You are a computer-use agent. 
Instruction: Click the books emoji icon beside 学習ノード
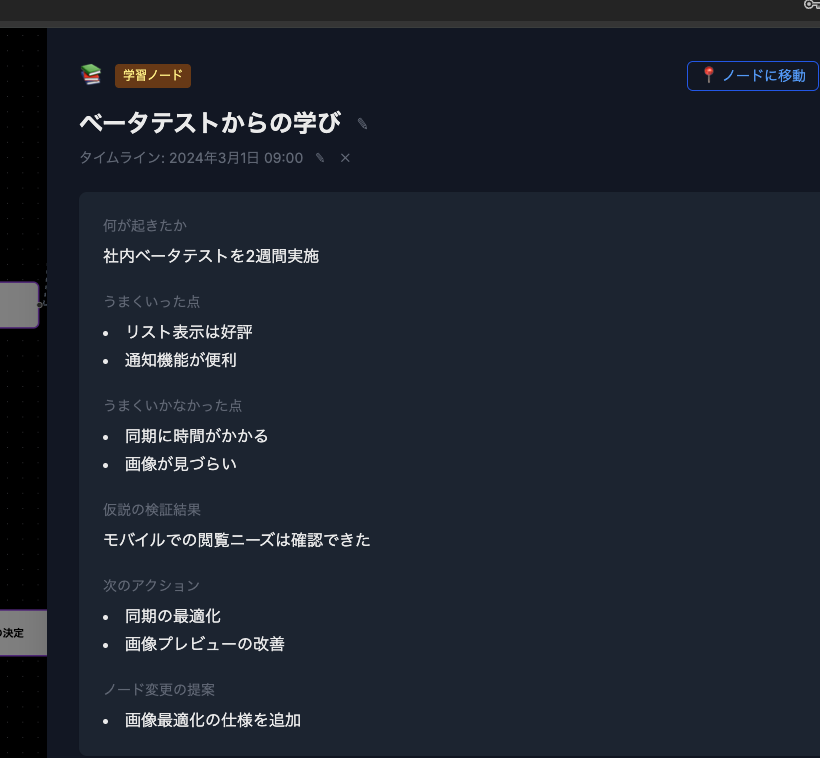(x=91, y=74)
